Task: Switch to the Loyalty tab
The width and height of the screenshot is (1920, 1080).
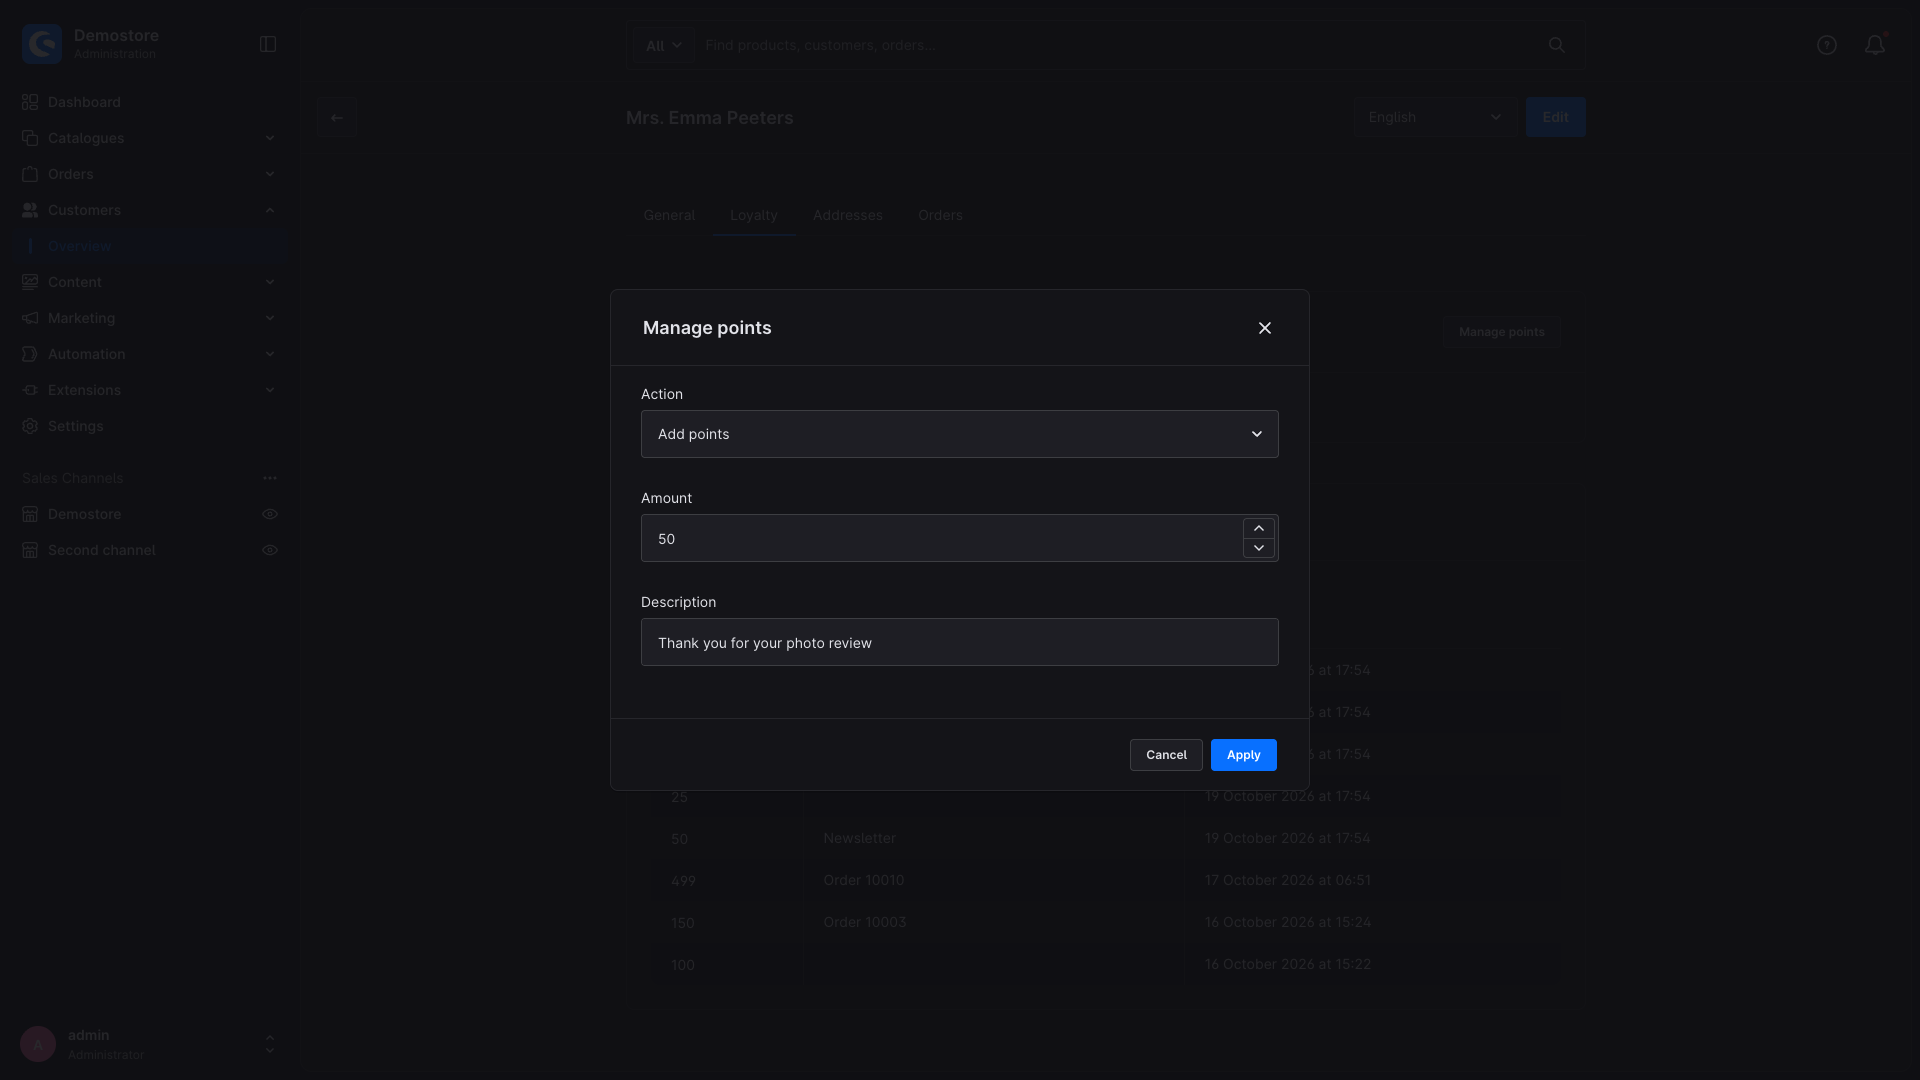Action: coord(753,215)
